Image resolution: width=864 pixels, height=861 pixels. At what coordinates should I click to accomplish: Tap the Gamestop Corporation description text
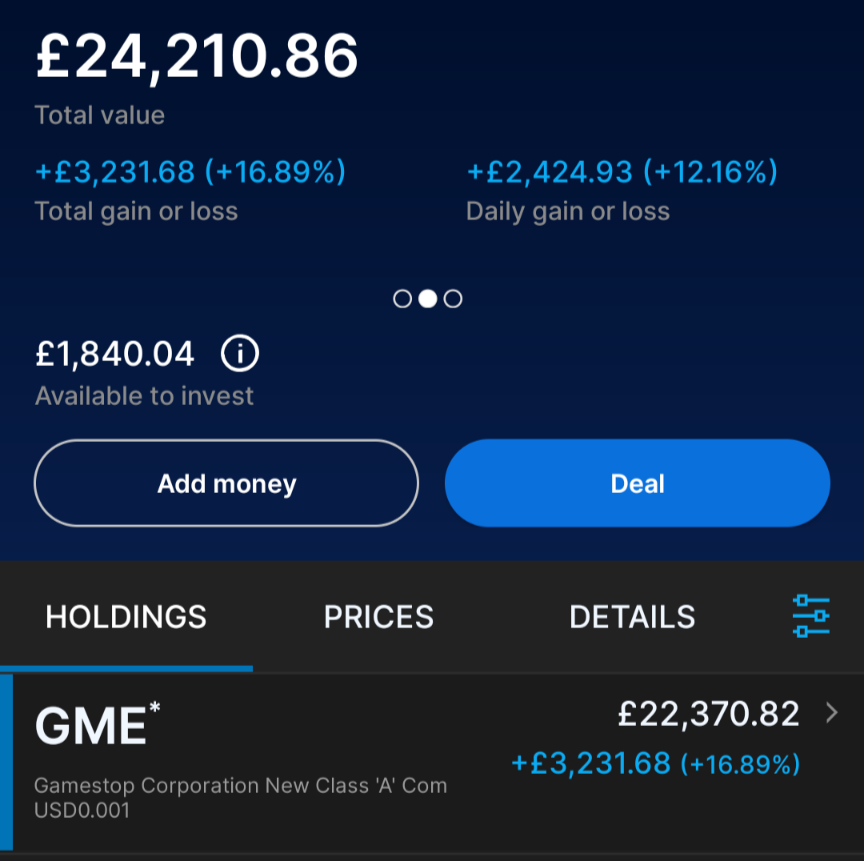[240, 798]
